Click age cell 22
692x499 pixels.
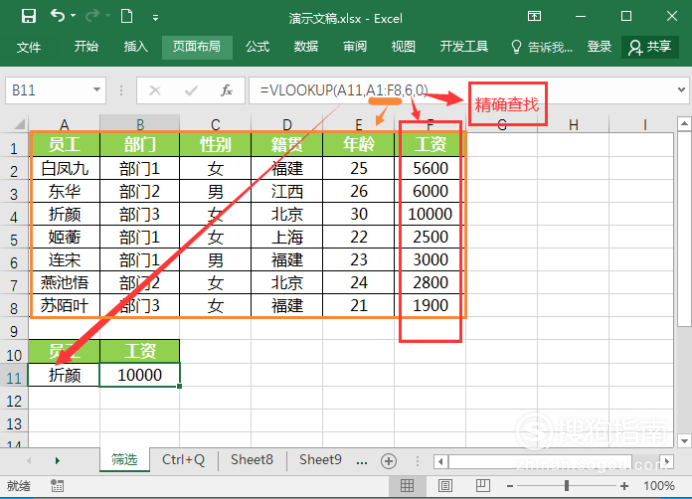359,237
